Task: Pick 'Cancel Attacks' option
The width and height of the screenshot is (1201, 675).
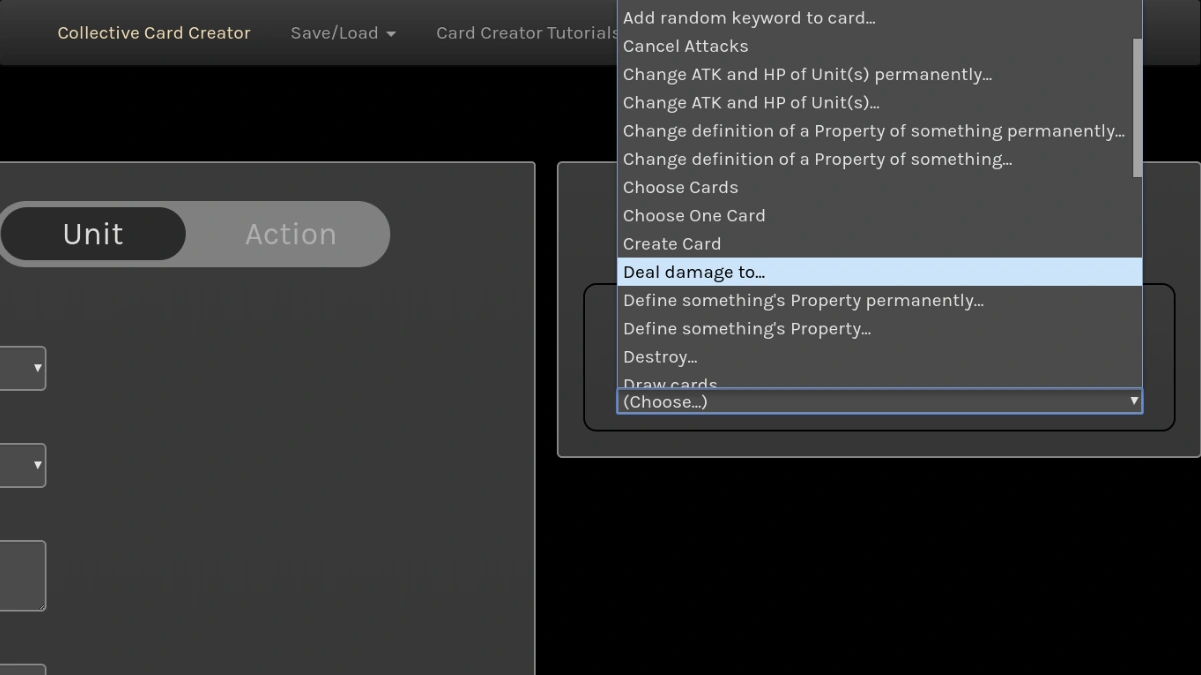Action: pyautogui.click(x=685, y=46)
